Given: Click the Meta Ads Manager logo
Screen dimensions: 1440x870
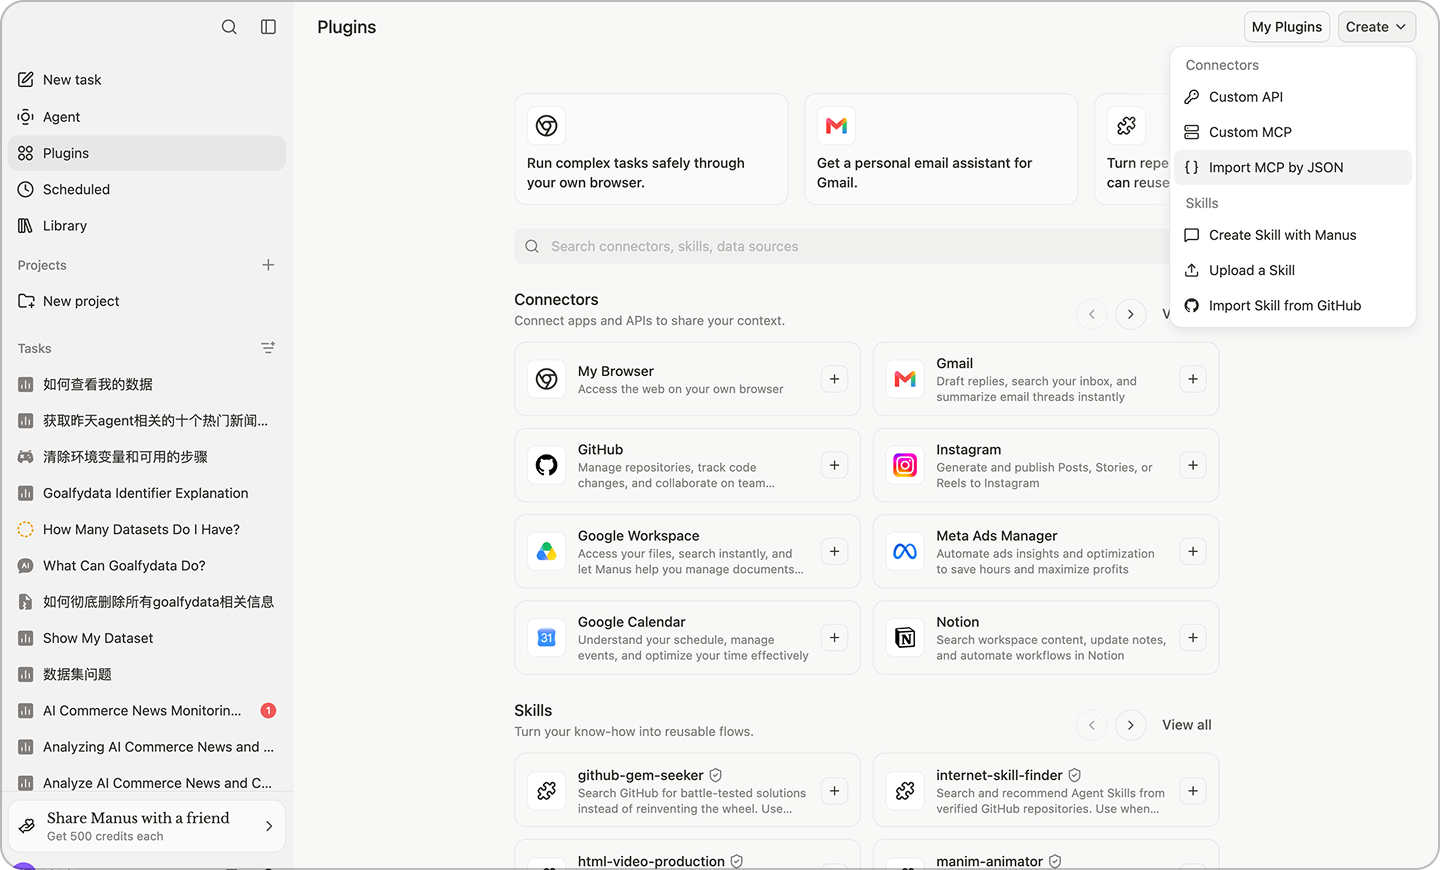Looking at the screenshot, I should pyautogui.click(x=905, y=551).
